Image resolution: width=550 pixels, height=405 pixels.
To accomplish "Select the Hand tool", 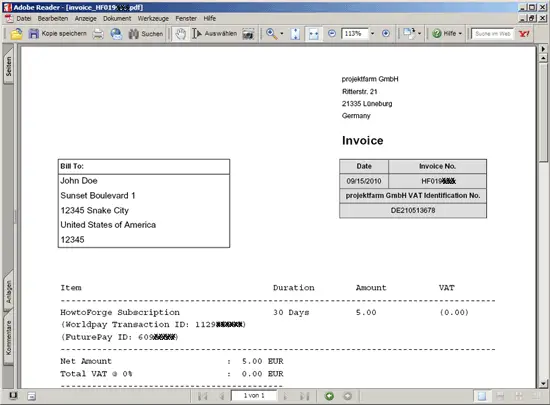I will coord(181,34).
